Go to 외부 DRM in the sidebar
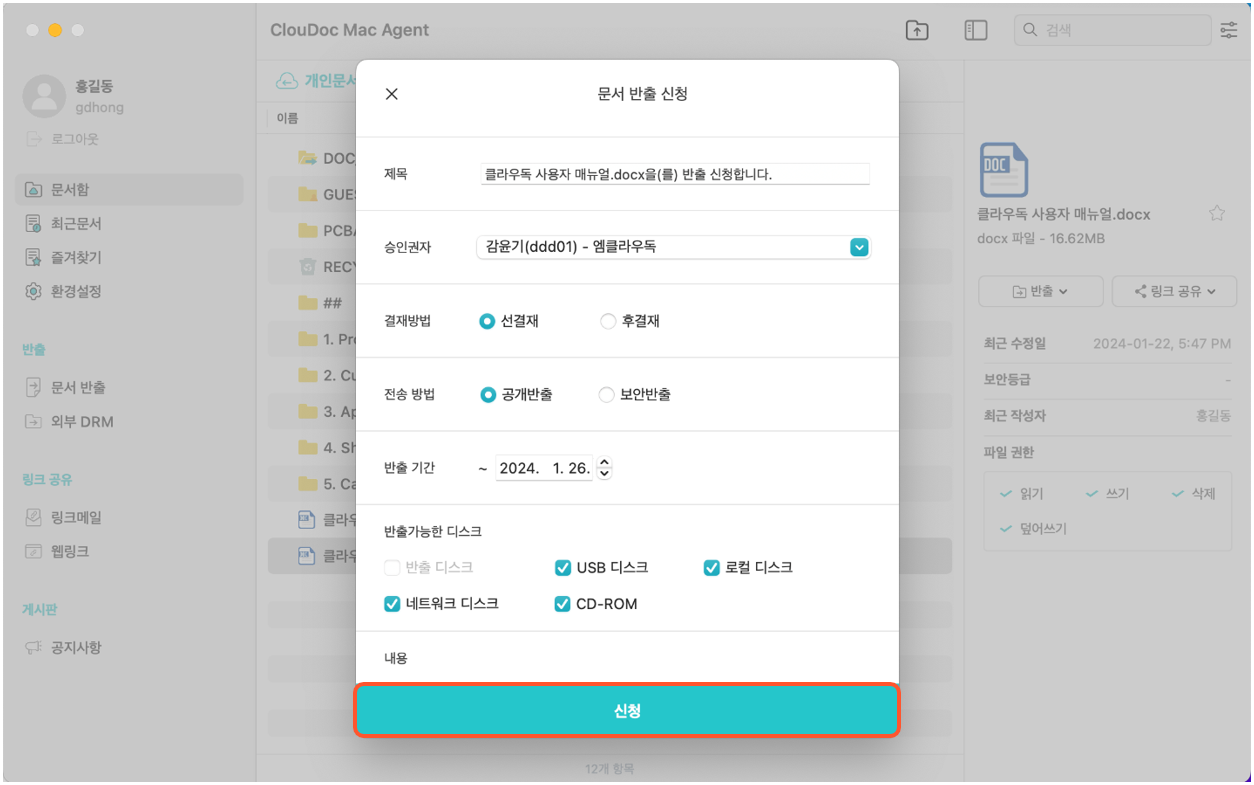The image size is (1254, 785). [x=129, y=422]
